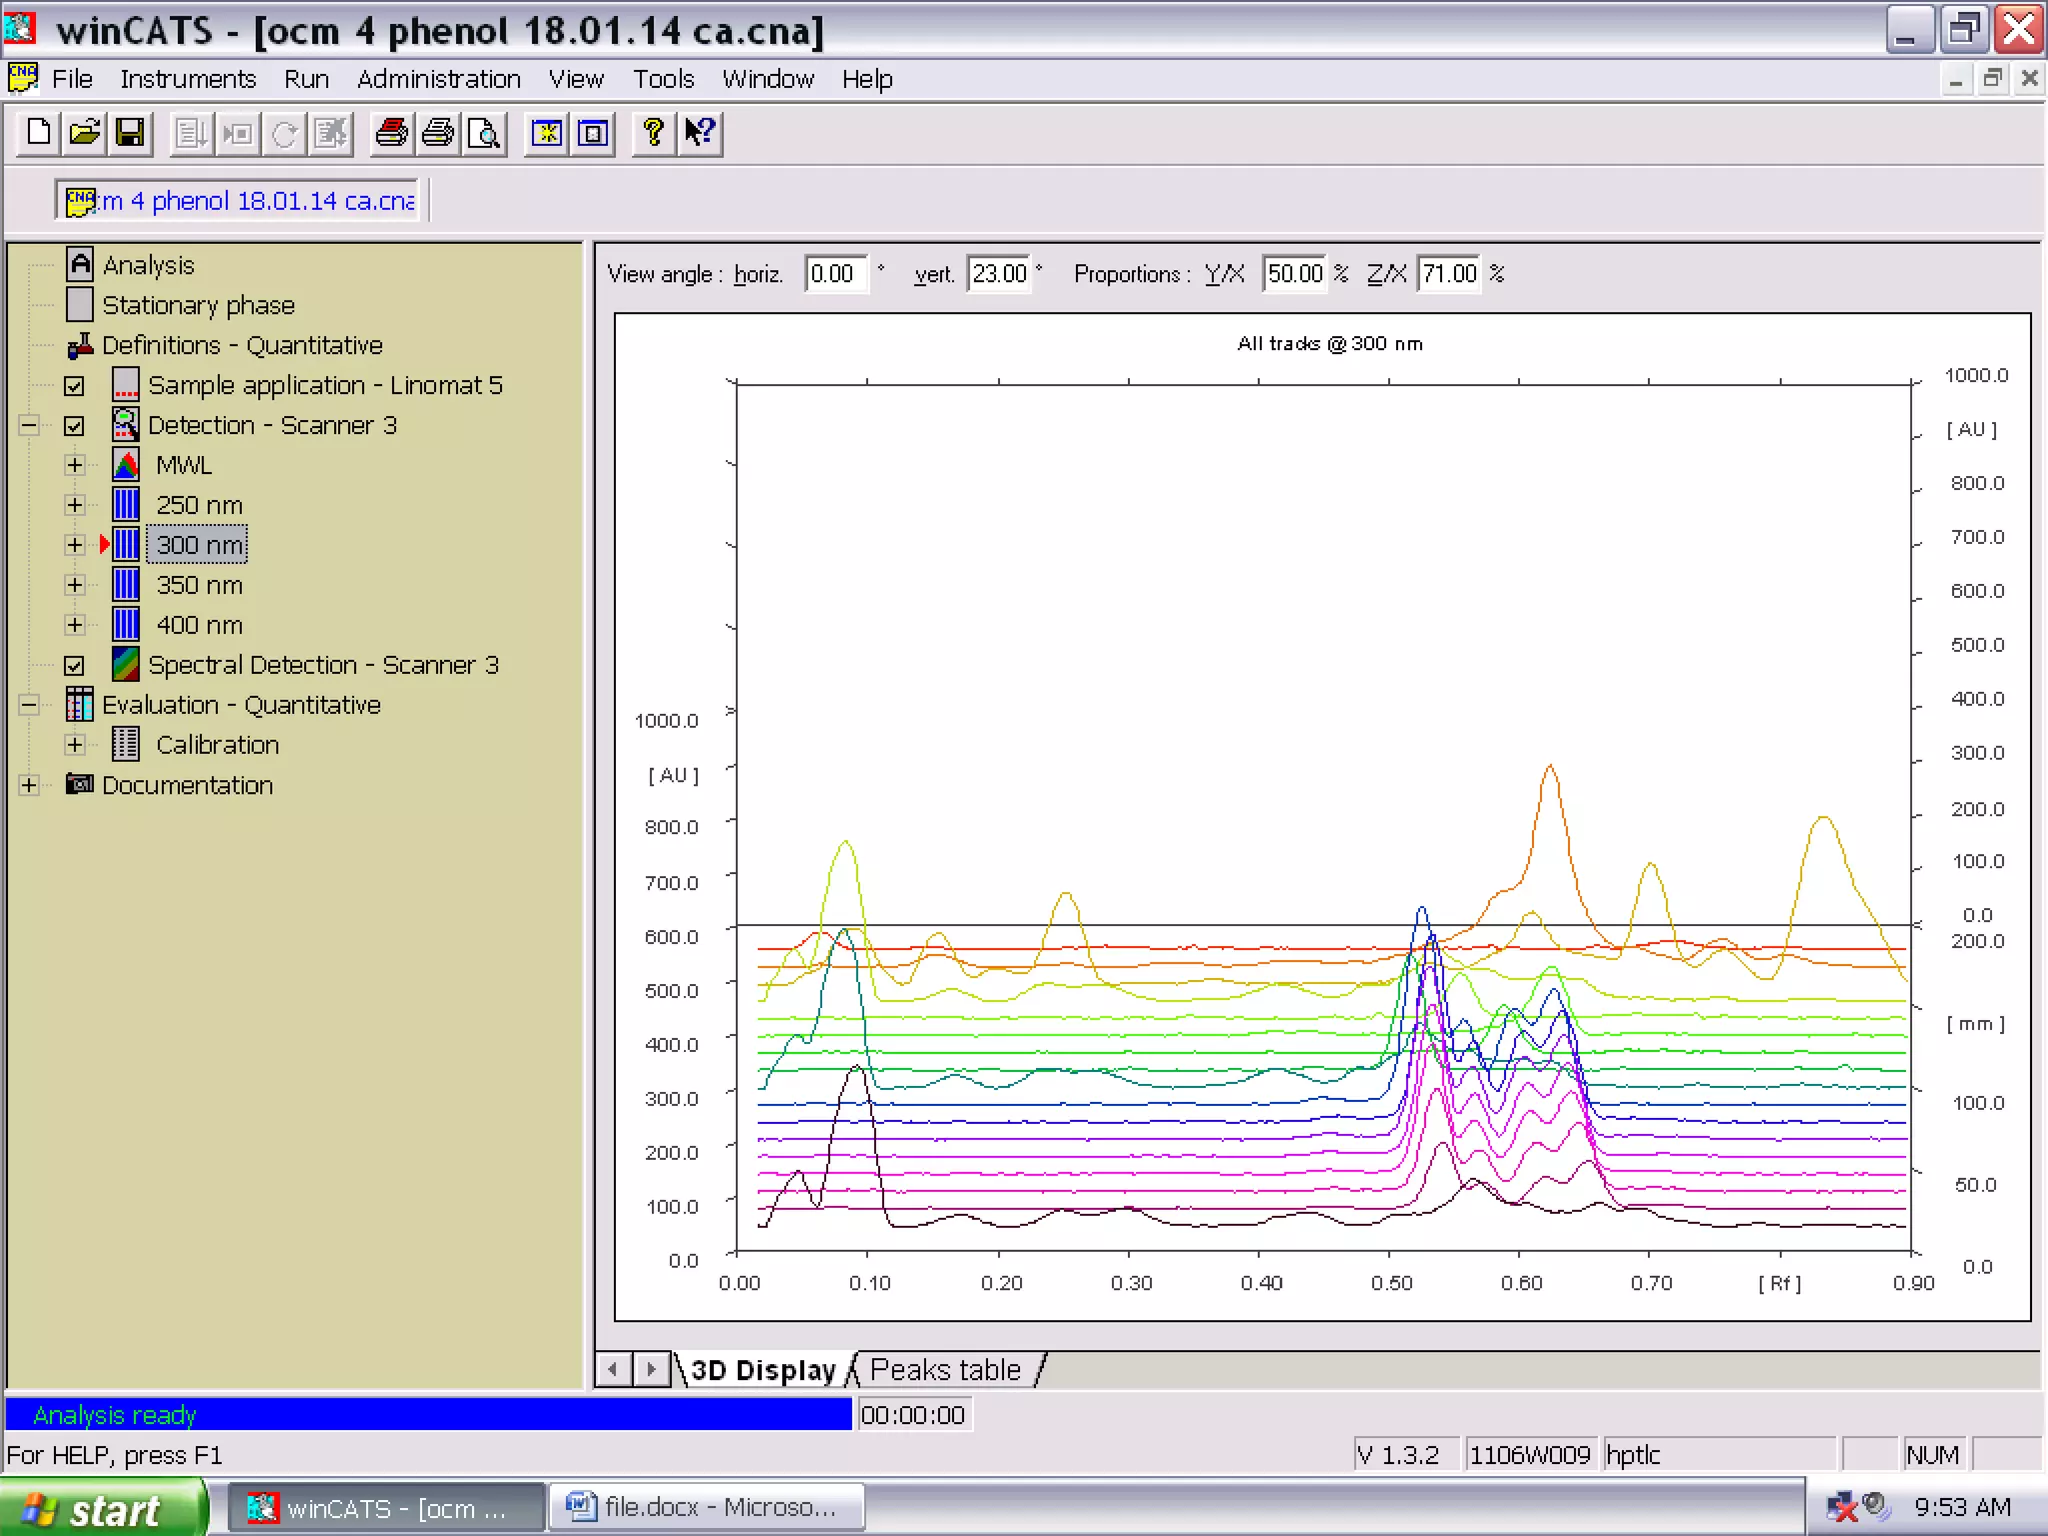Expand the Documentation tree node
This screenshot has width=2048, height=1536.
[29, 785]
